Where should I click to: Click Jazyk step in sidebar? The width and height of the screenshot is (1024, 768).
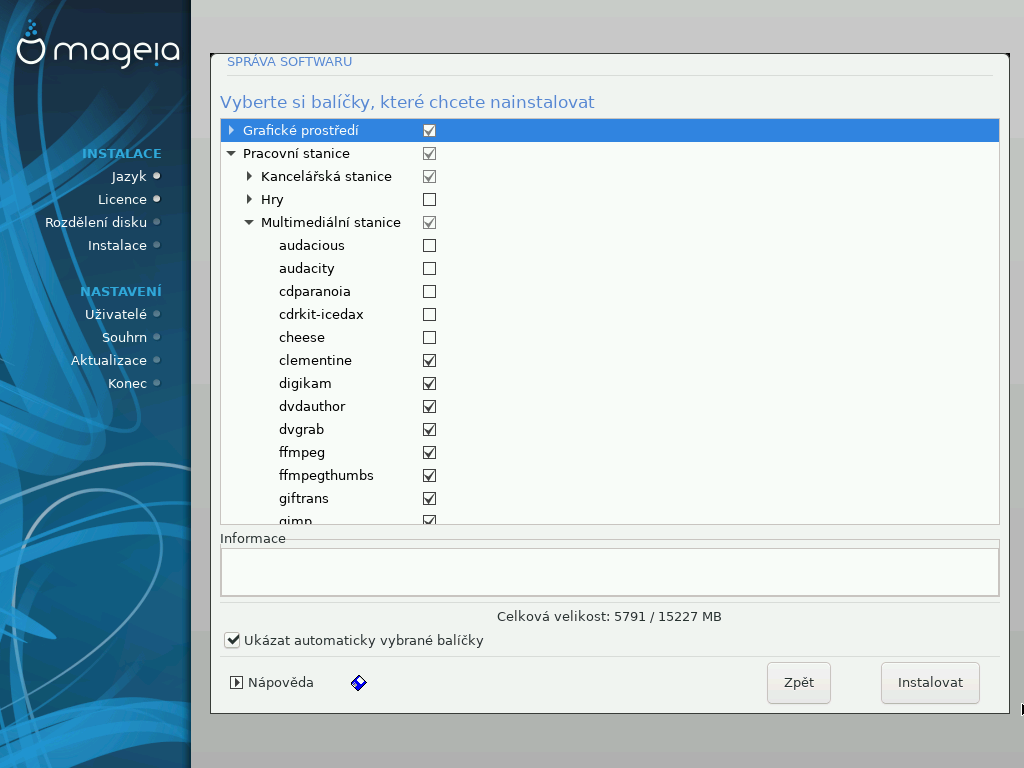click(129, 176)
